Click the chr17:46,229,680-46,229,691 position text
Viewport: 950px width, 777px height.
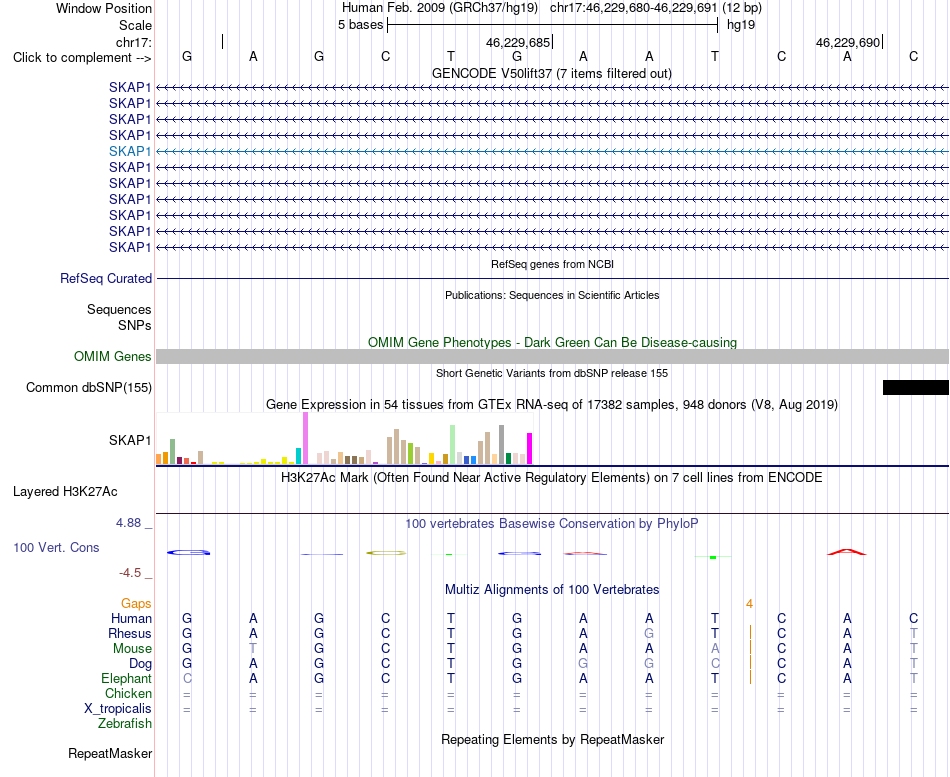click(x=634, y=8)
